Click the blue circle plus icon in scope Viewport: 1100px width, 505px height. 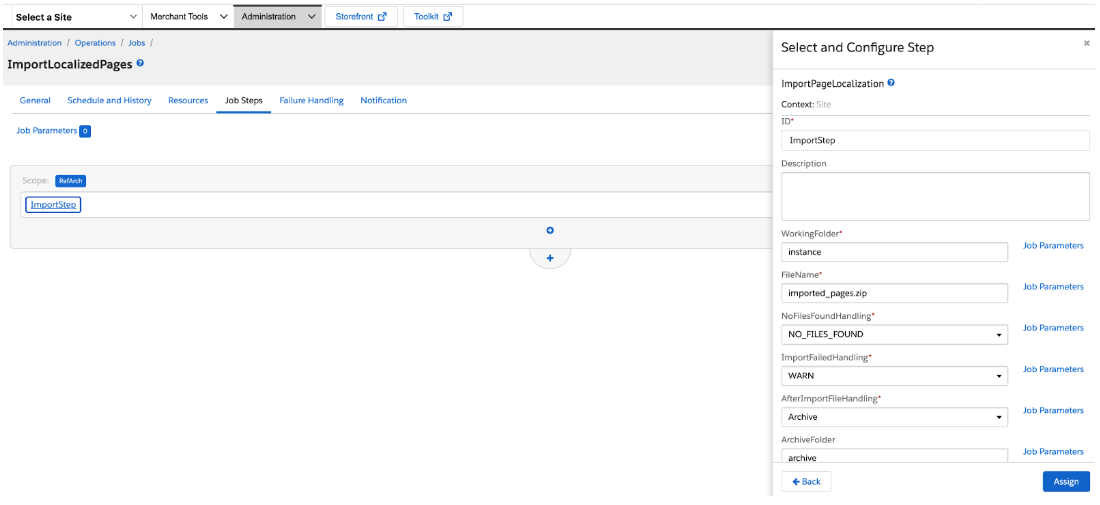point(550,231)
